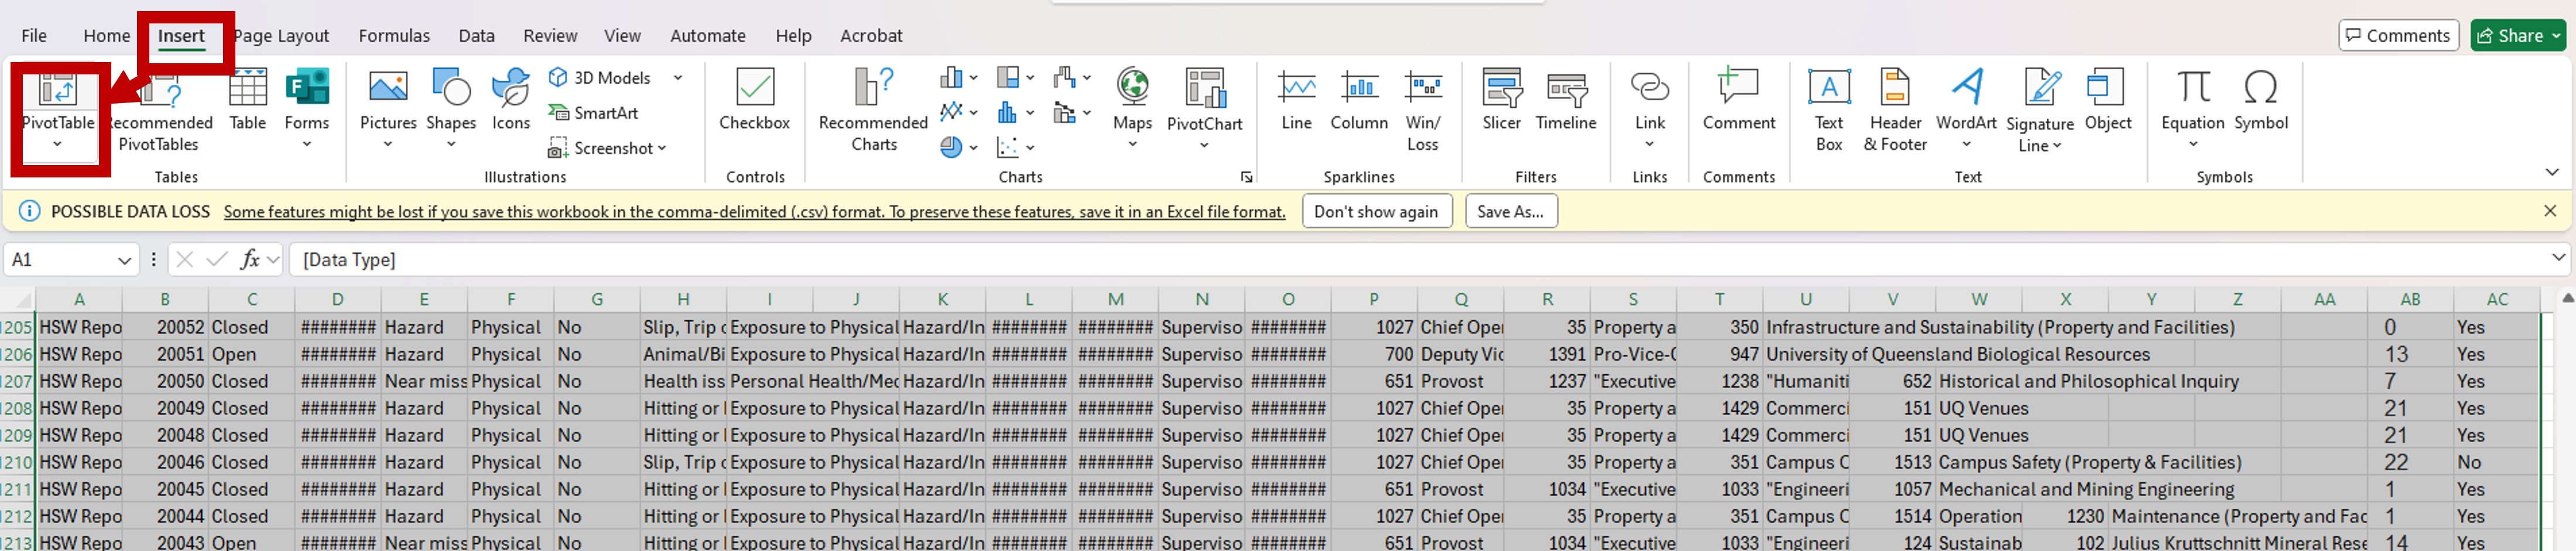Insert Pictures from the Illustrations group
Screen dimensions: 2576x551
pyautogui.click(x=388, y=108)
